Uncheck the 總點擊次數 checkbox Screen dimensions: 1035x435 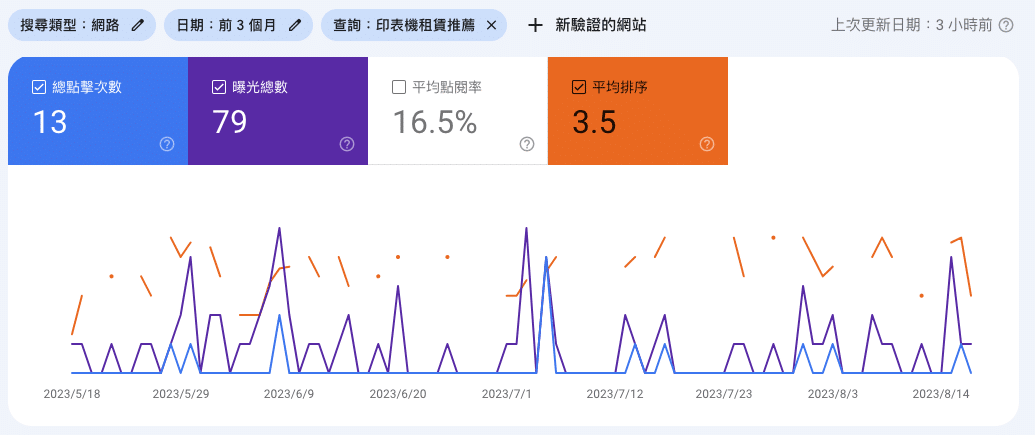point(38,87)
